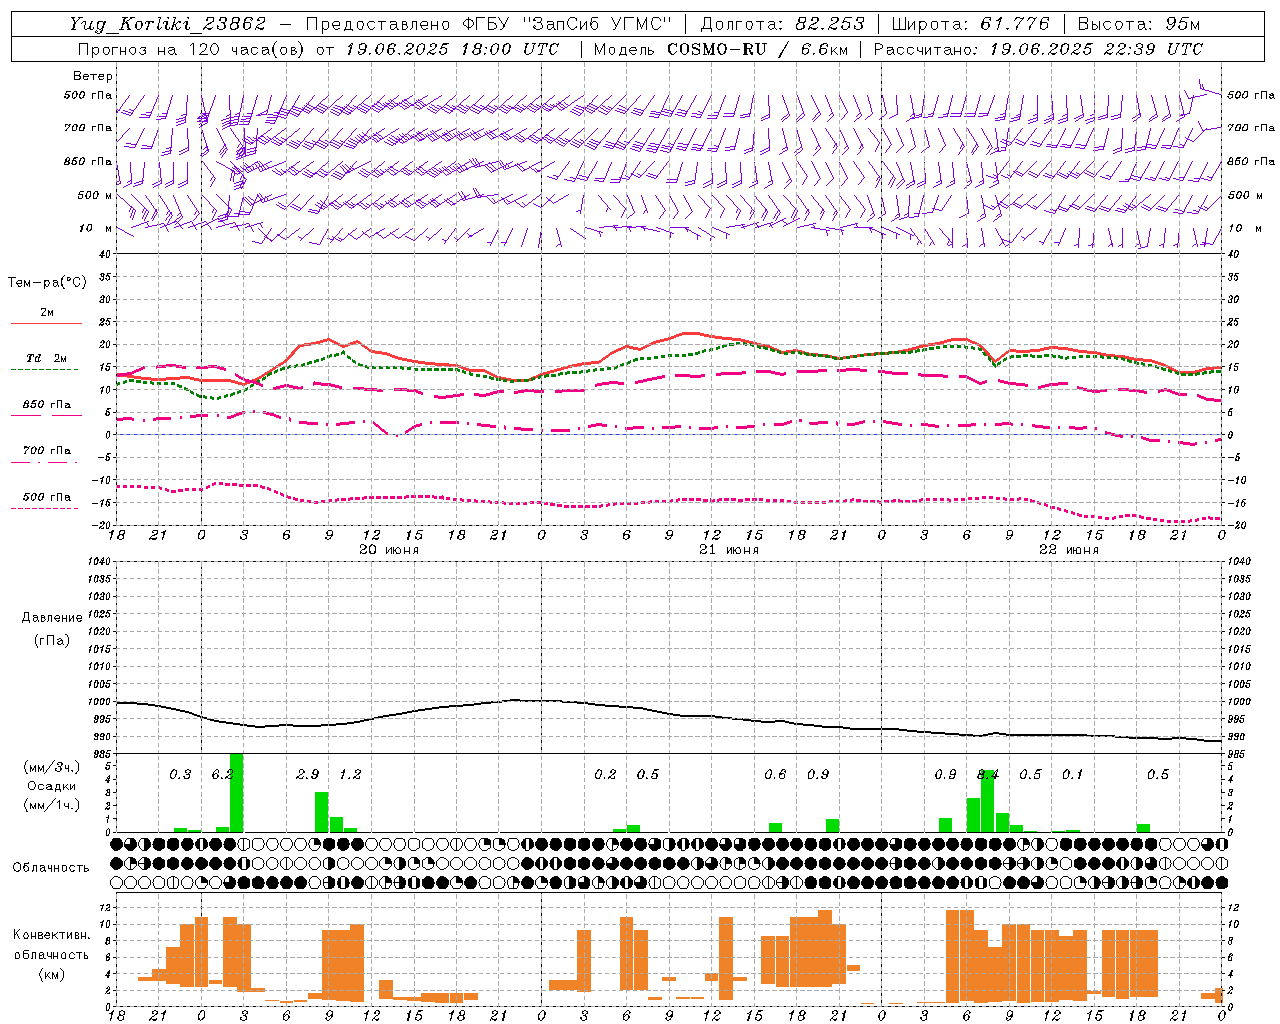Click the 'Рассчитано: 19.06.2025 22:39 UTC' text
1280x1024 pixels.
[1038, 49]
